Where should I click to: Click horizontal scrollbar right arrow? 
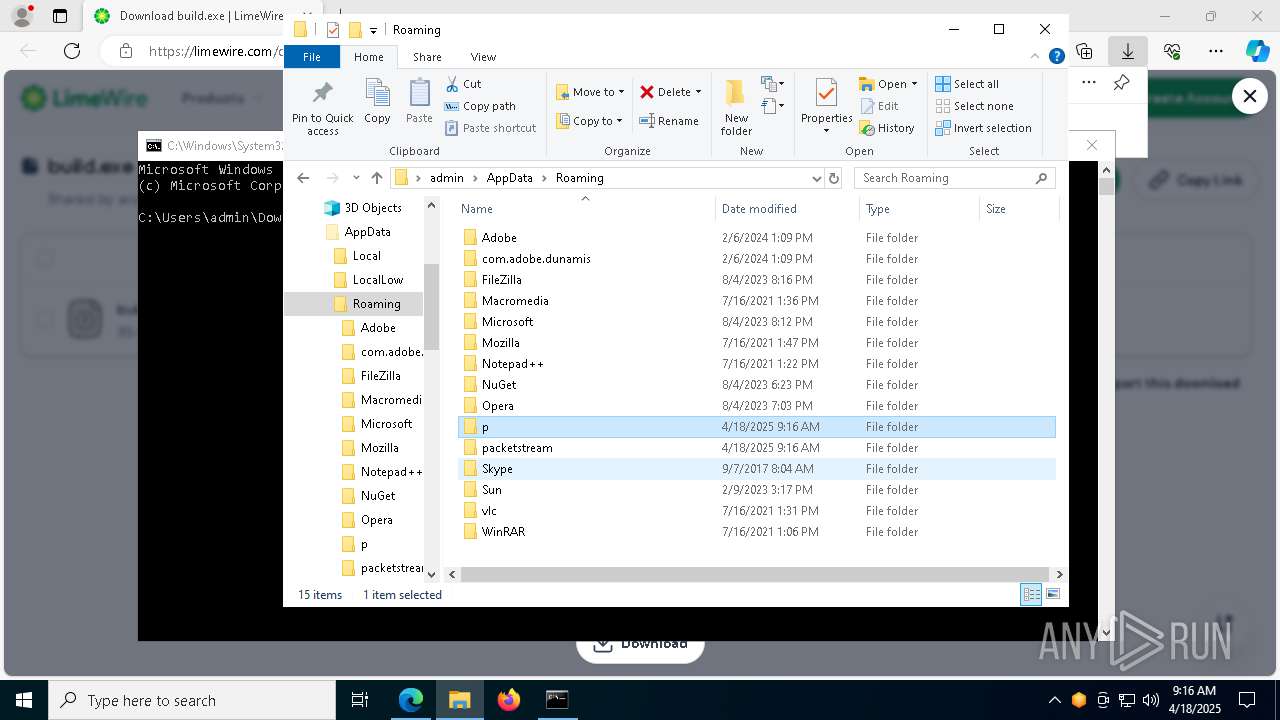[1059, 574]
